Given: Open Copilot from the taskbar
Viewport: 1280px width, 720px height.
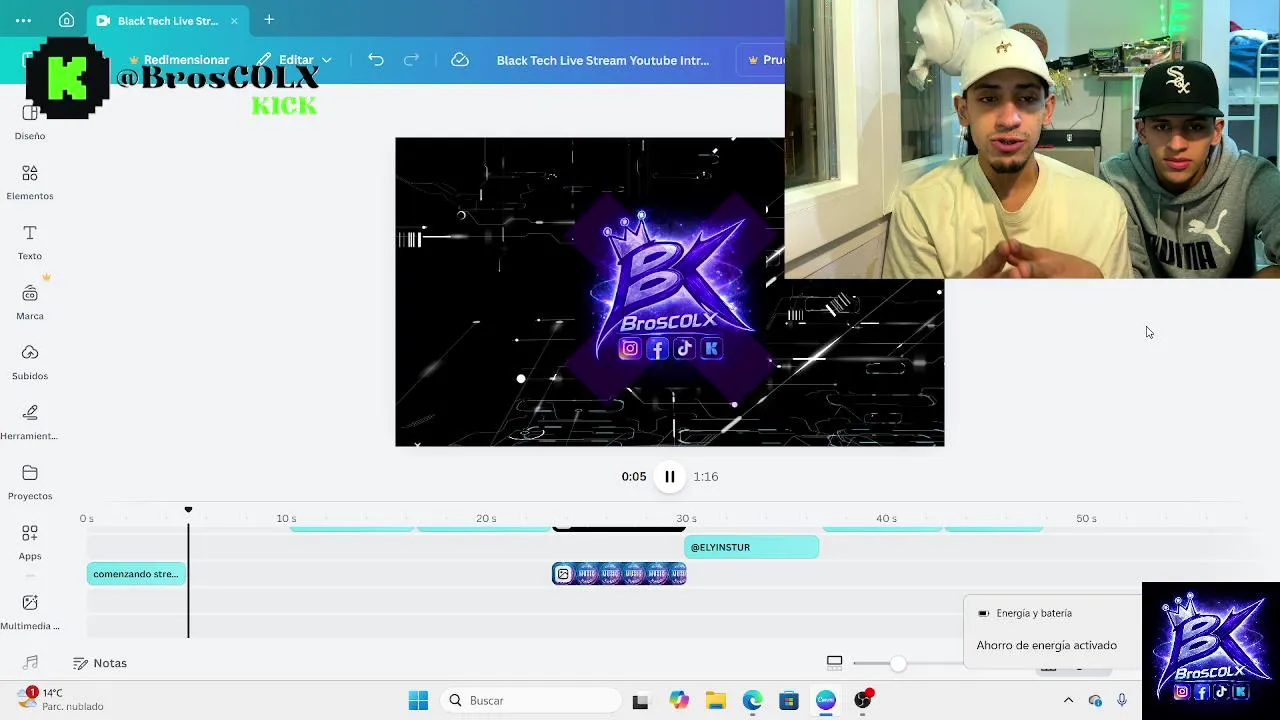Looking at the screenshot, I should (680, 701).
